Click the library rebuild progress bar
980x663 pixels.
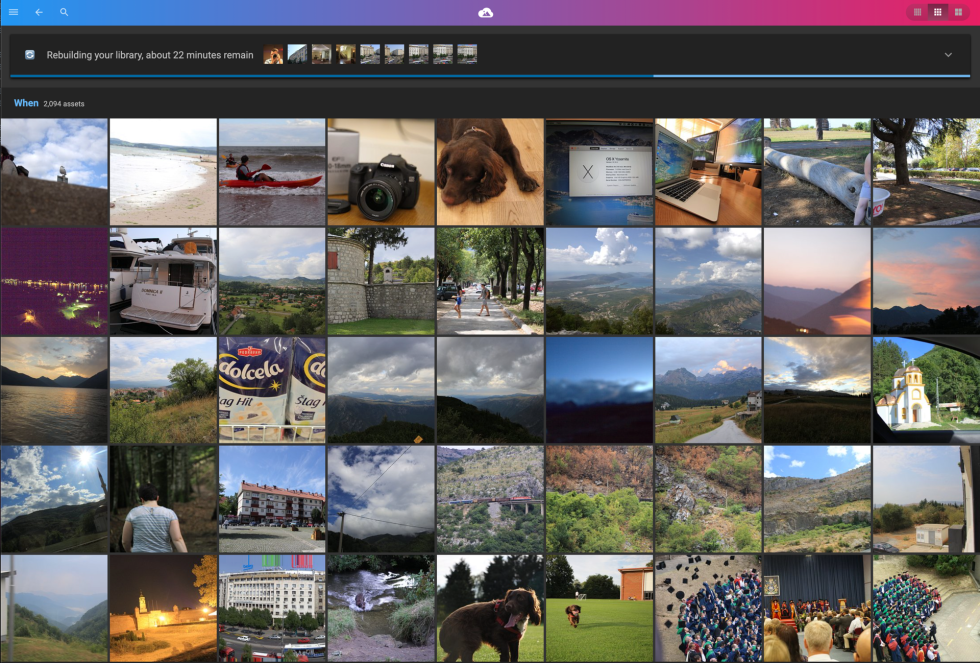[x=490, y=75]
